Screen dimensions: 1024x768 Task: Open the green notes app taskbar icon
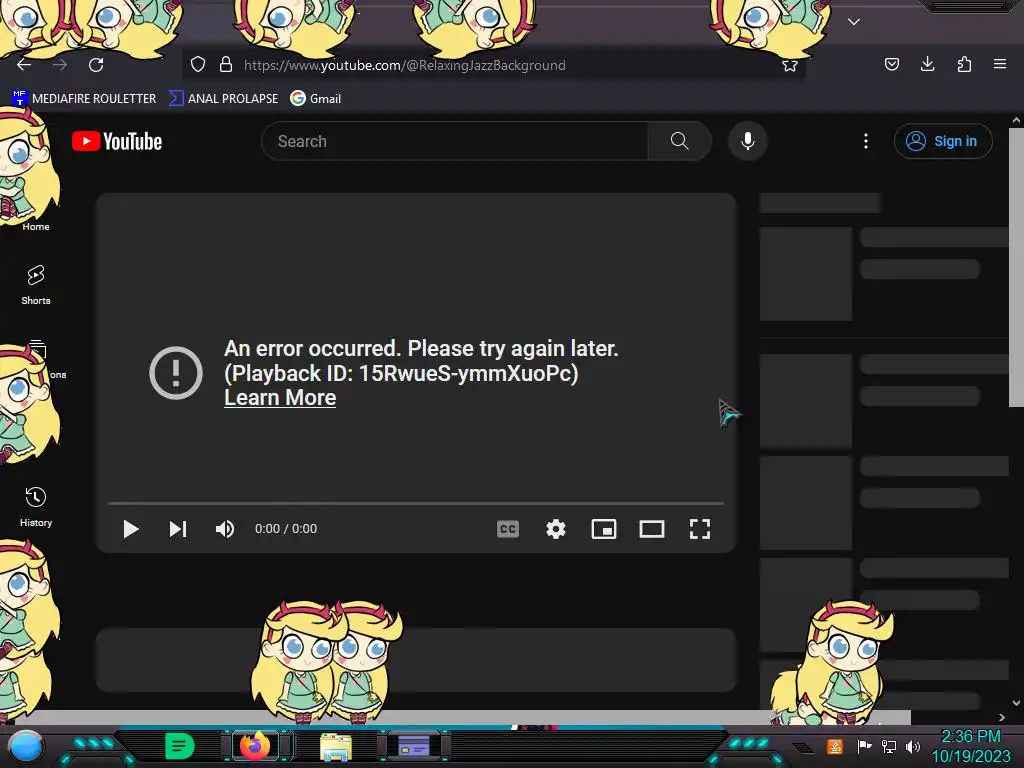(x=179, y=746)
